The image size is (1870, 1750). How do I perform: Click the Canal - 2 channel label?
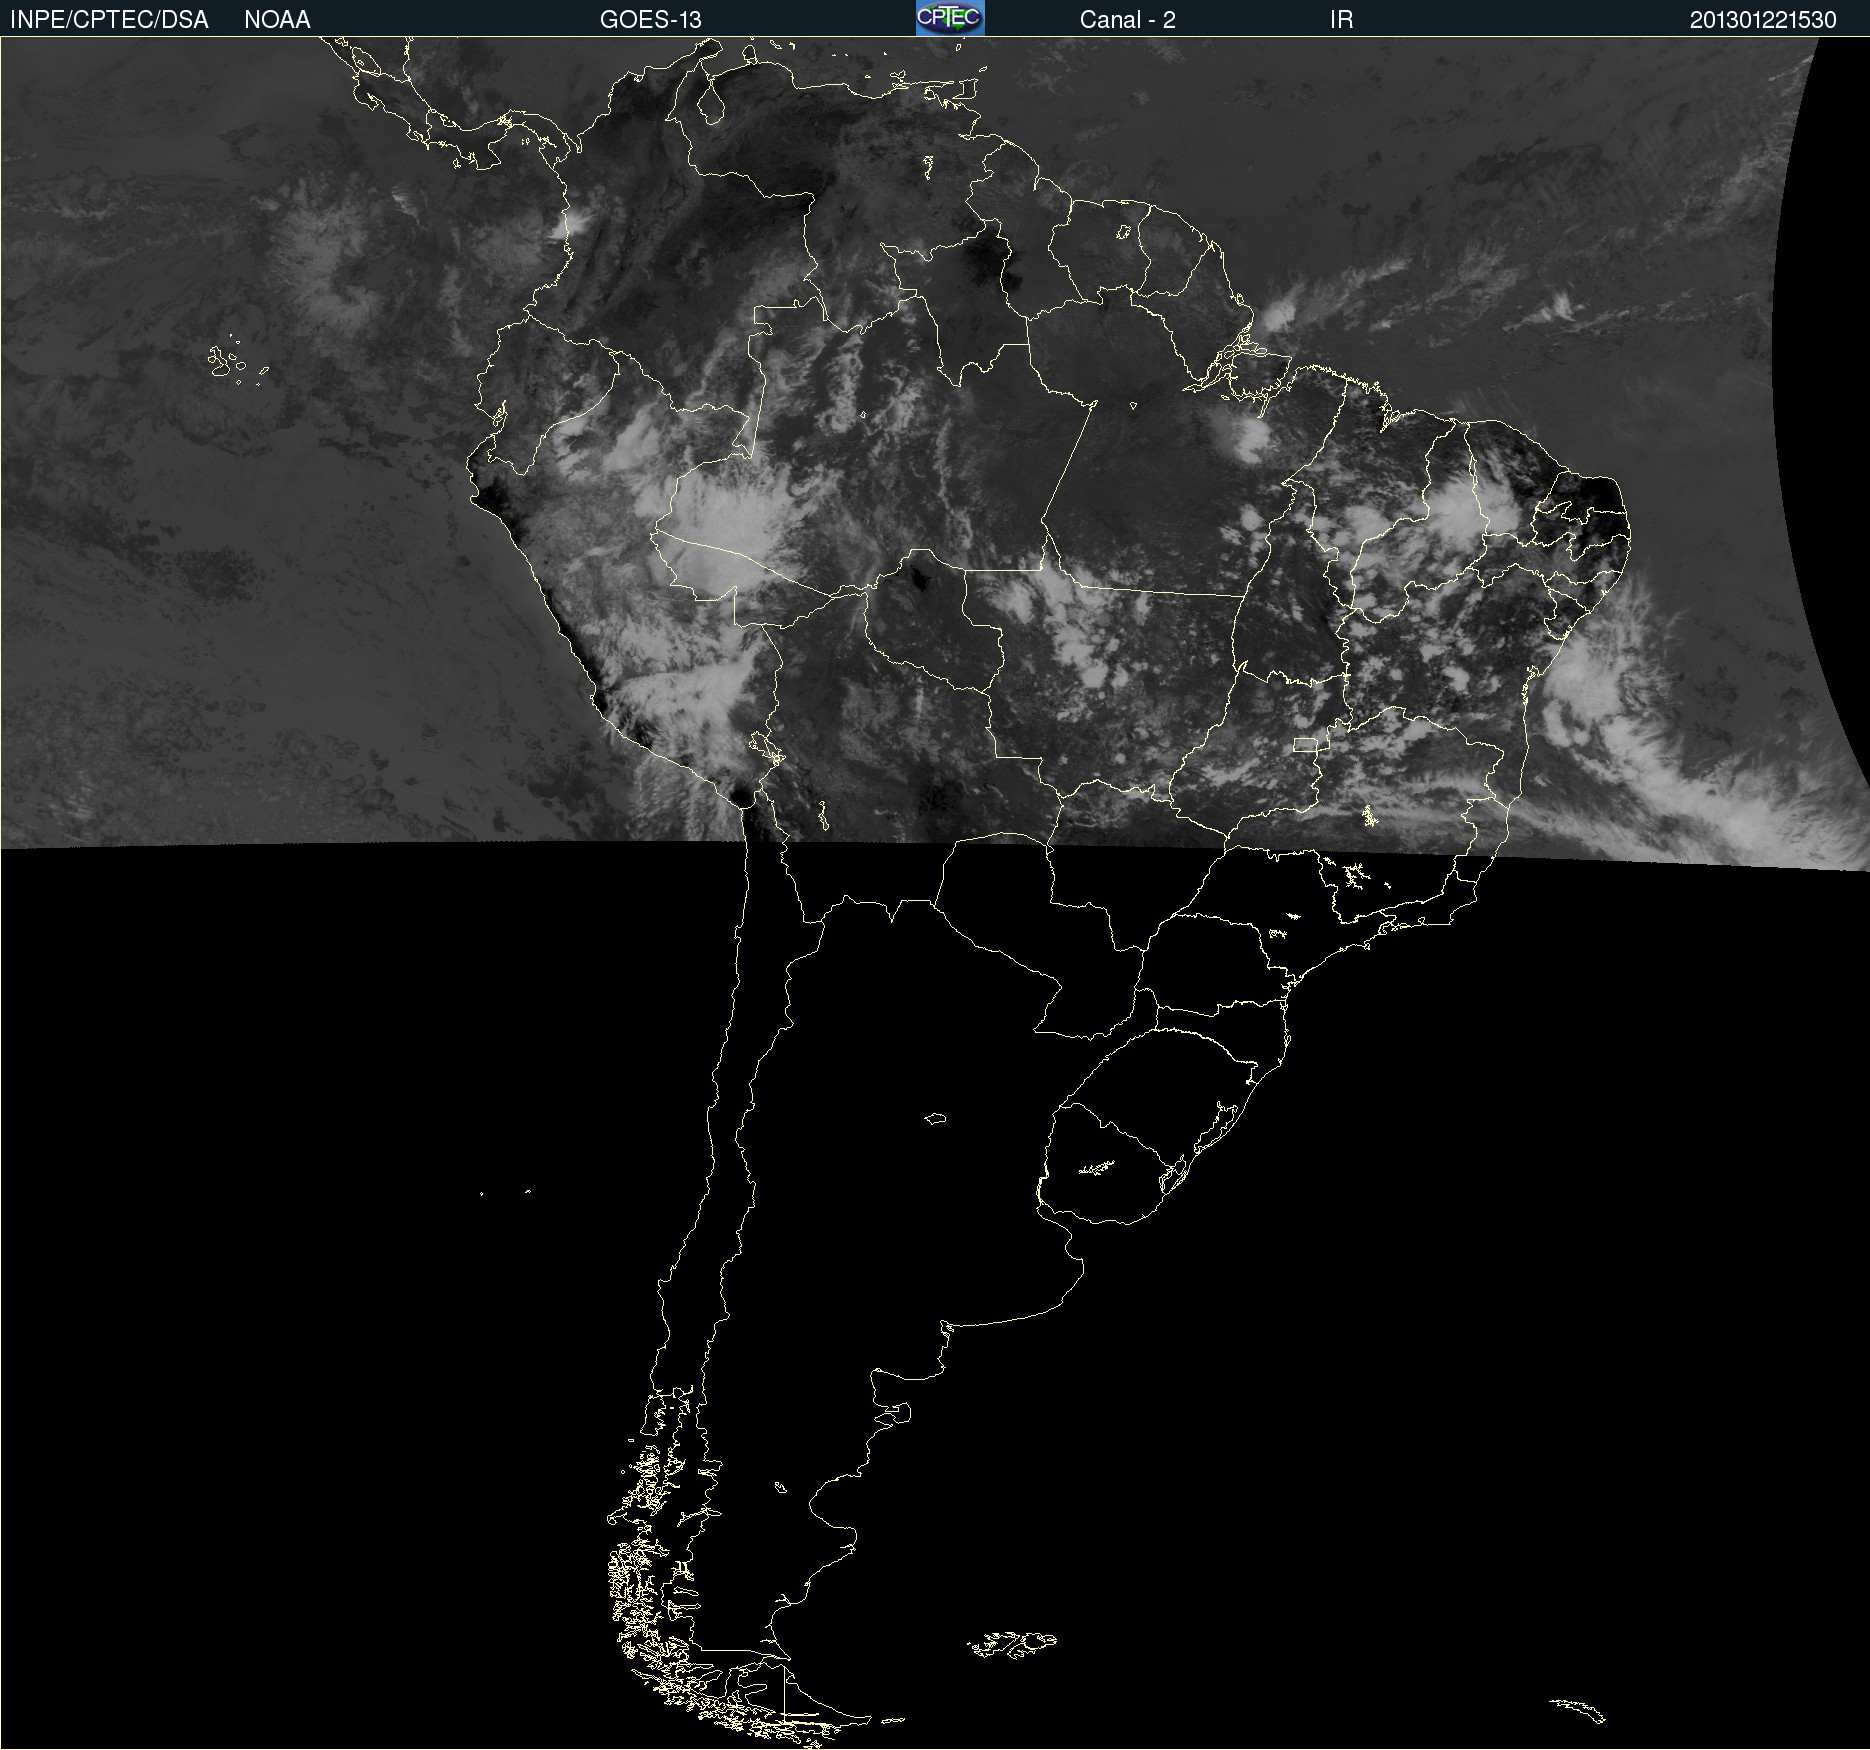click(1127, 20)
